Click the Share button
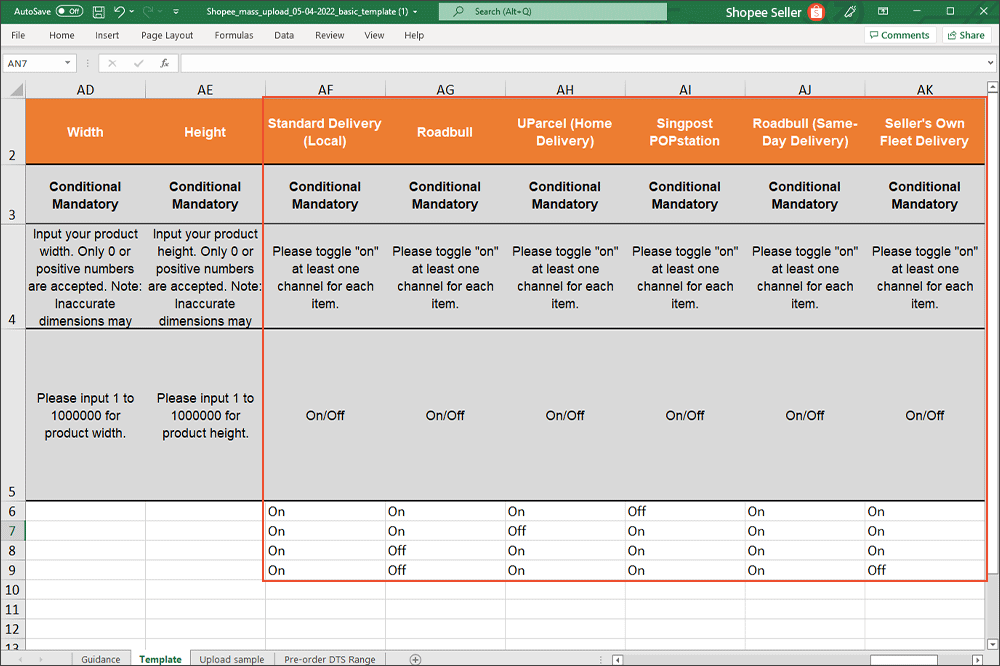This screenshot has height=666, width=1000. [x=964, y=35]
